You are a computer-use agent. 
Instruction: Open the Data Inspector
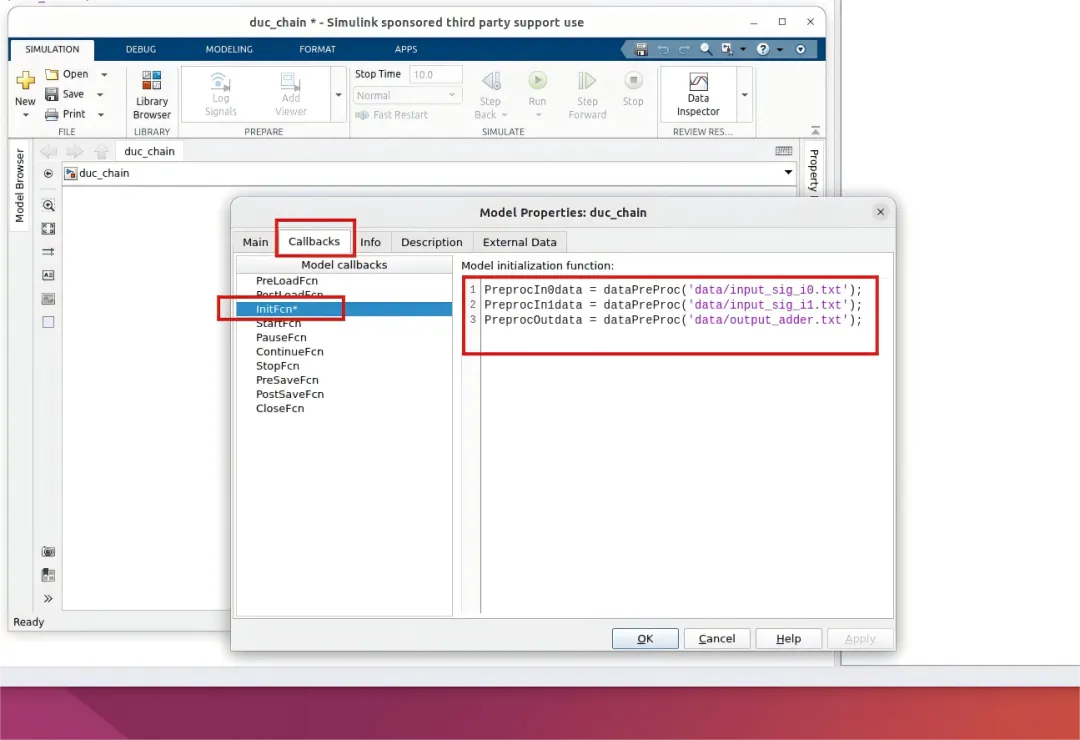(x=698, y=94)
